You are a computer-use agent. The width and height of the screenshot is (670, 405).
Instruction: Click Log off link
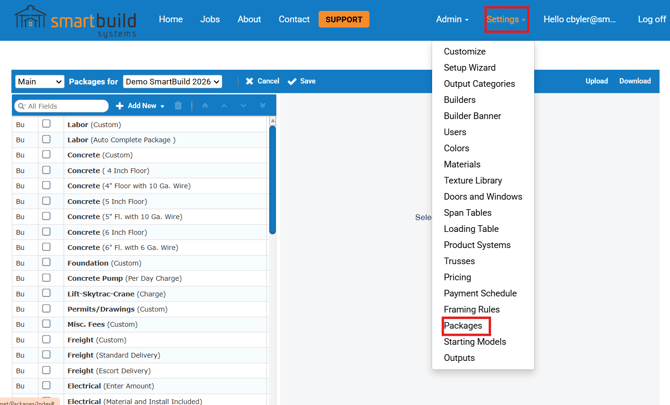point(652,19)
